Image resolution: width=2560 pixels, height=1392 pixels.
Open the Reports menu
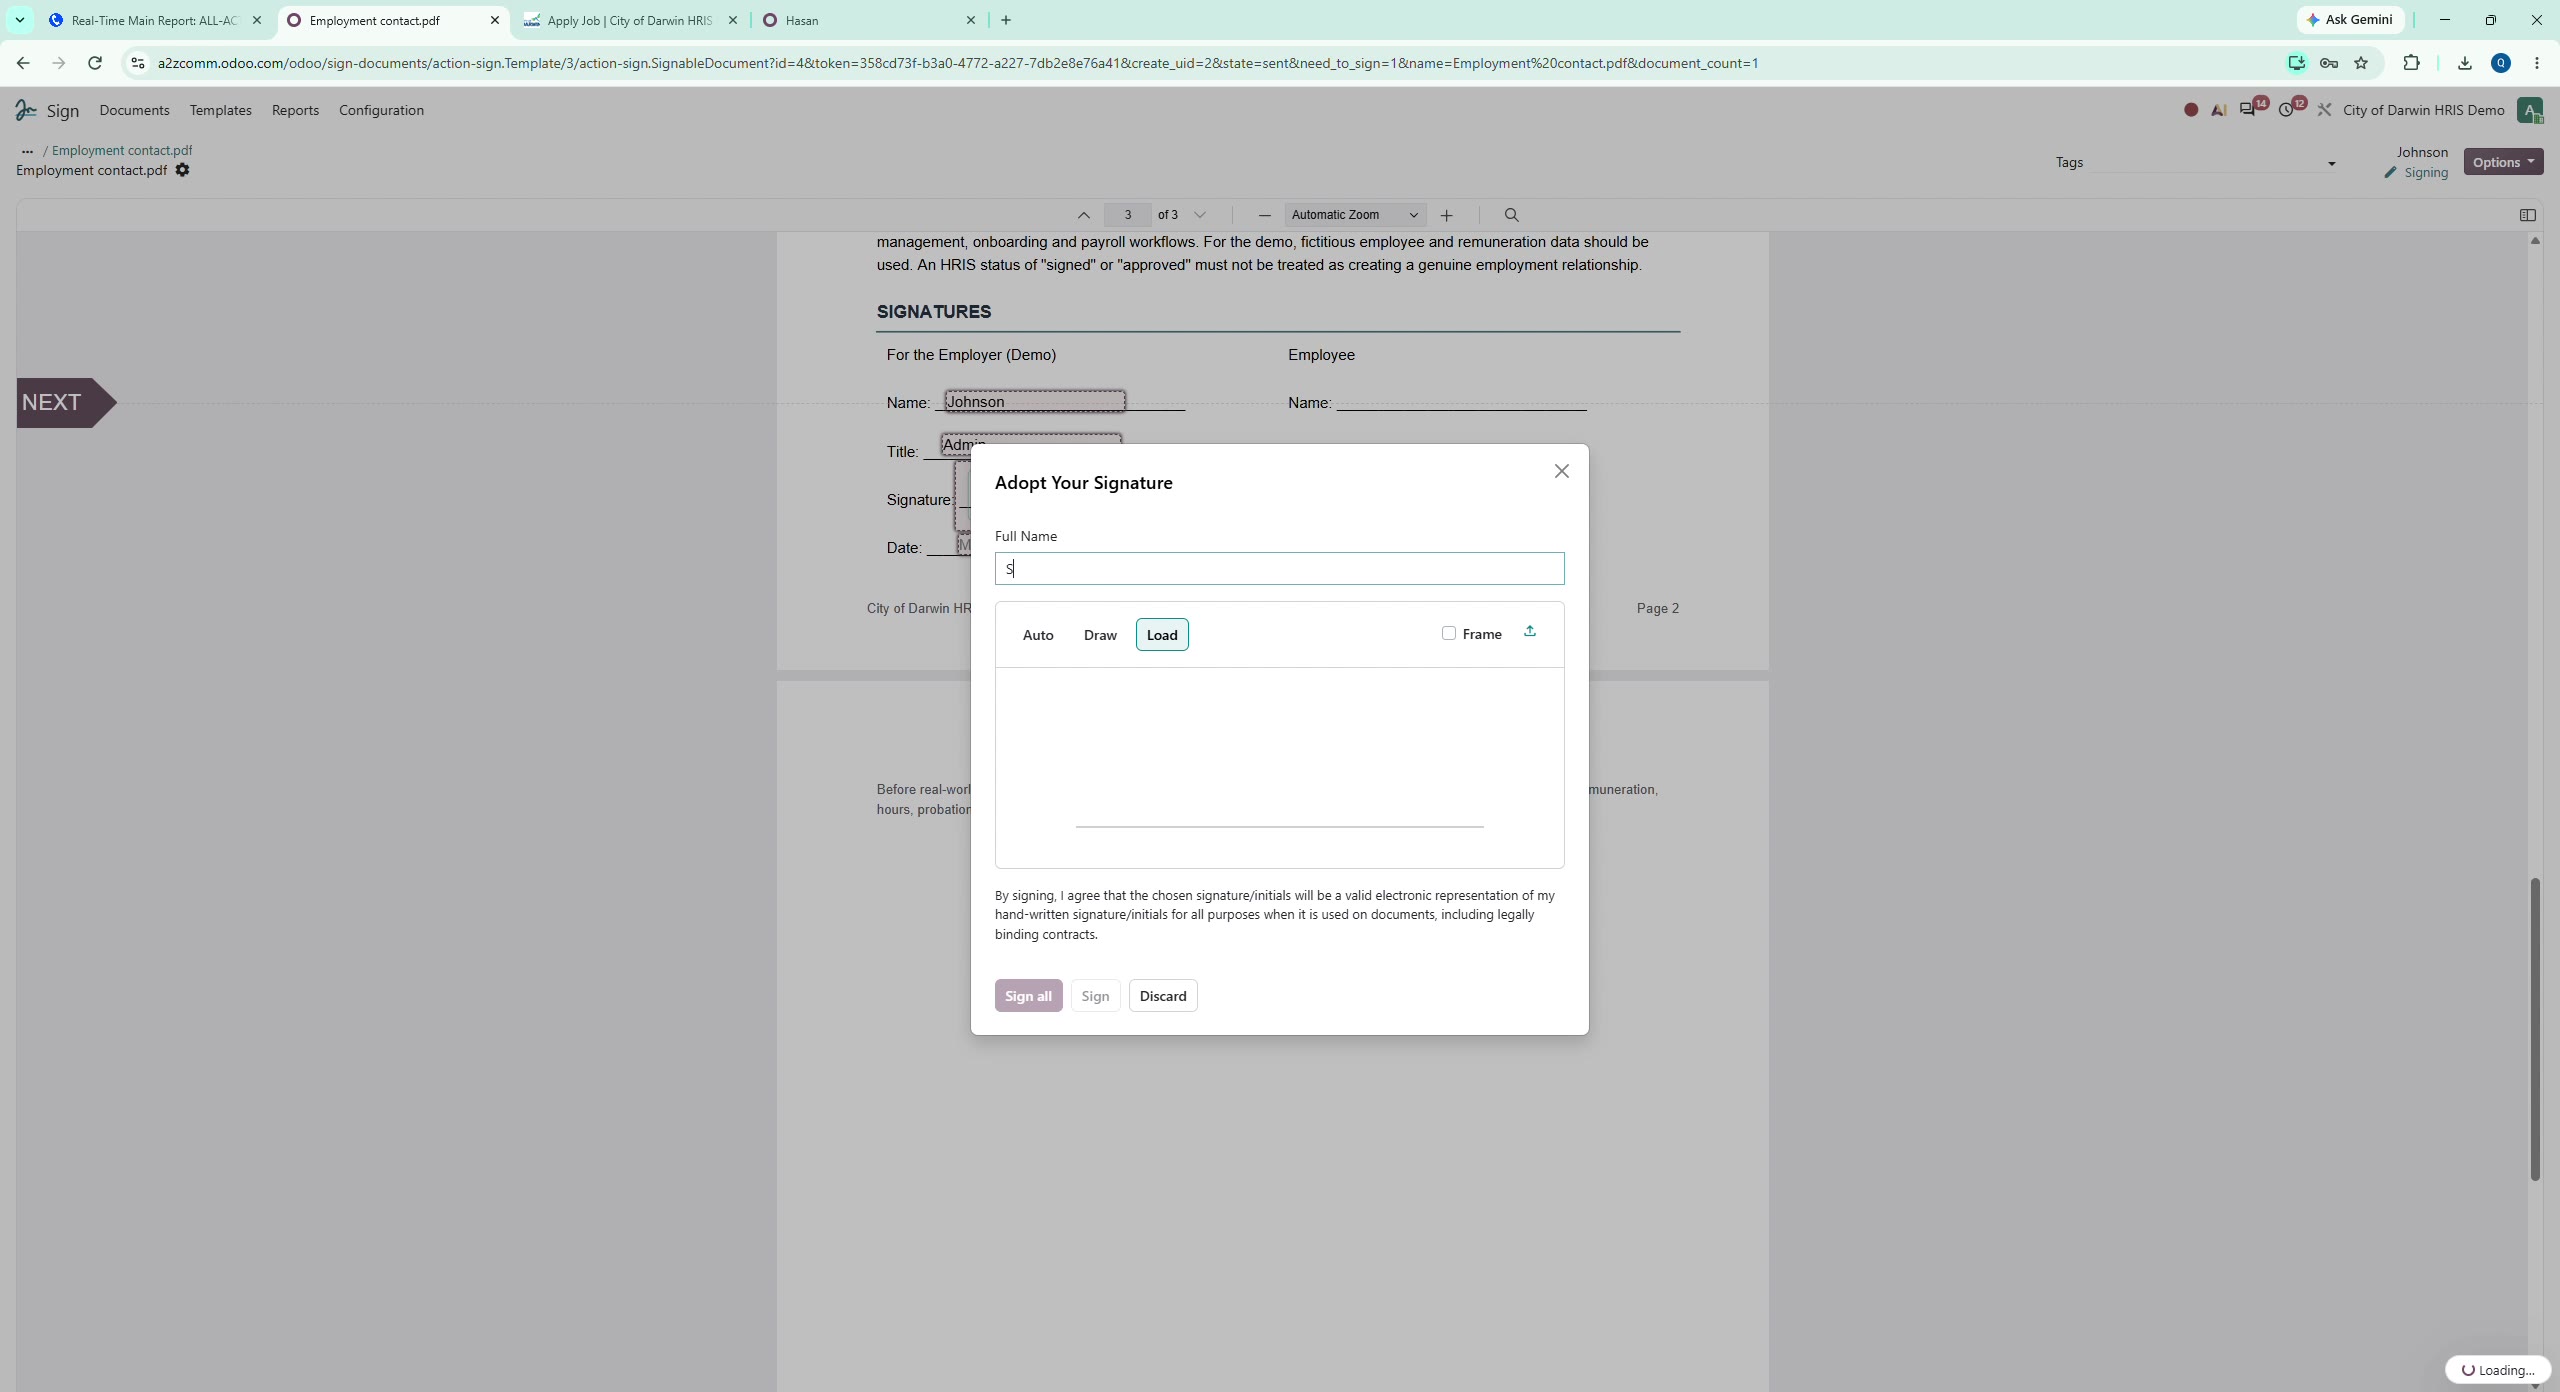(x=295, y=110)
